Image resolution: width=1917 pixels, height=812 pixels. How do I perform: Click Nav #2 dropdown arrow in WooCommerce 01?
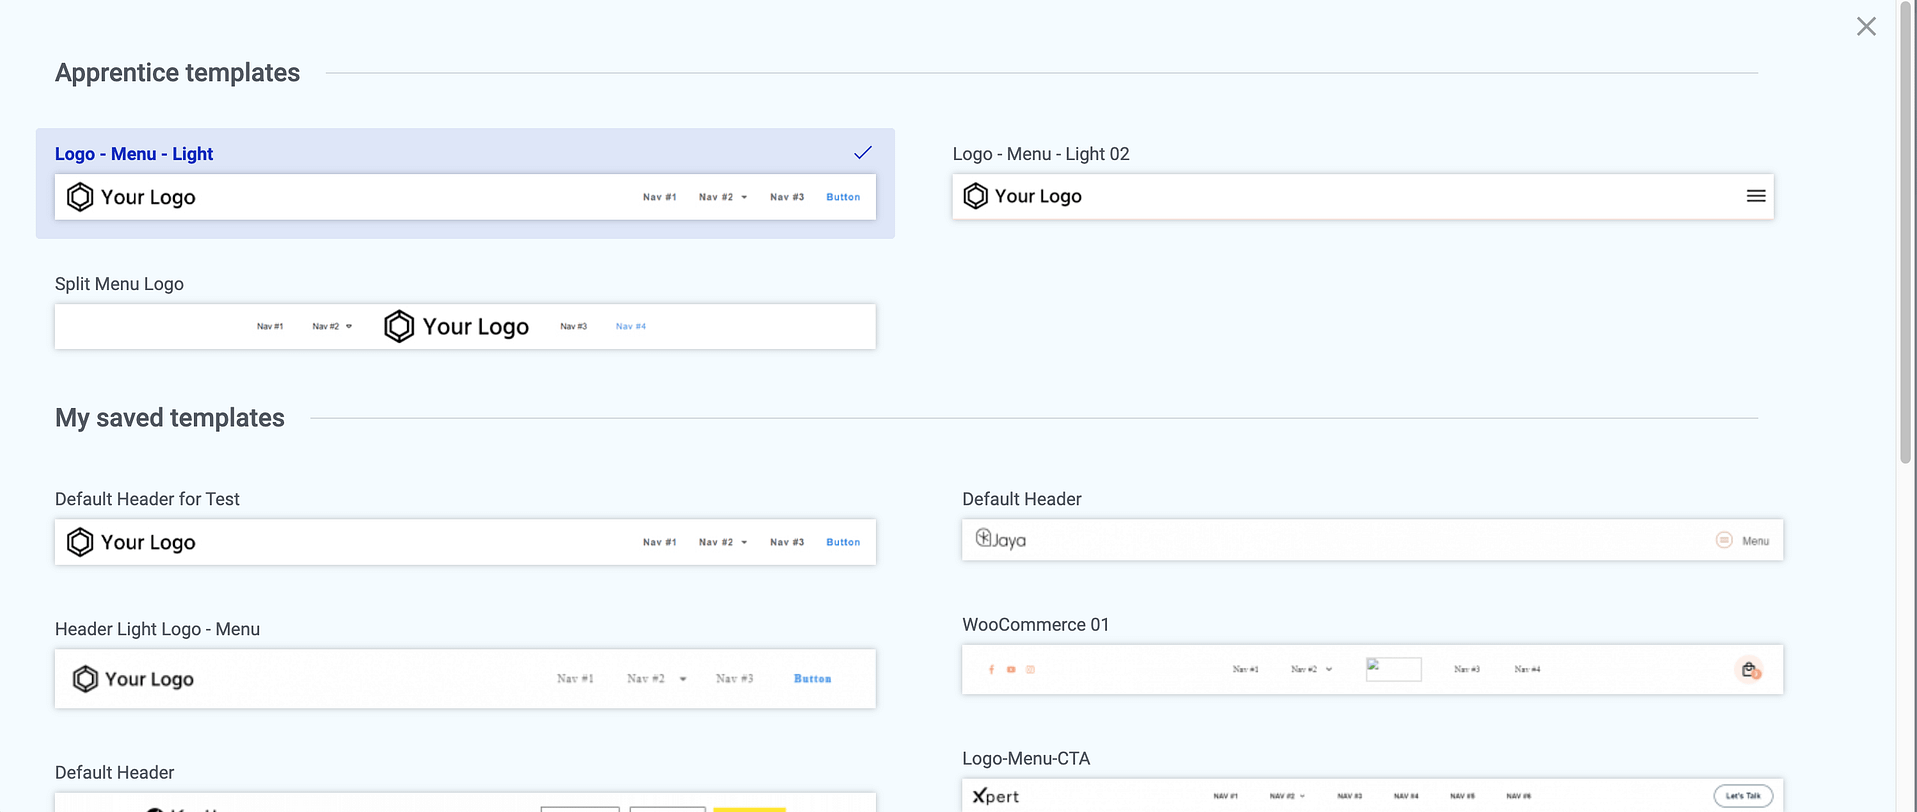[x=1329, y=670]
